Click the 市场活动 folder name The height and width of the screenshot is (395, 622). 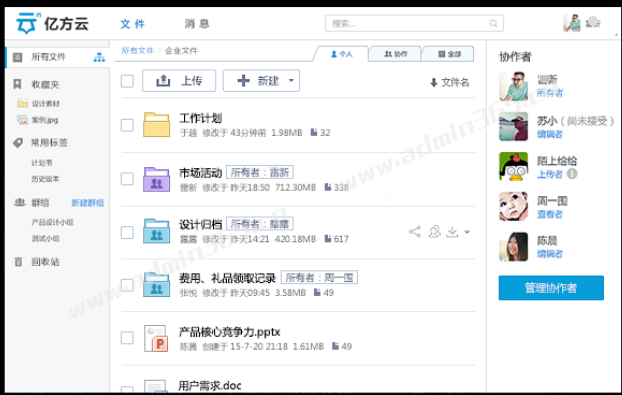pyautogui.click(x=200, y=173)
